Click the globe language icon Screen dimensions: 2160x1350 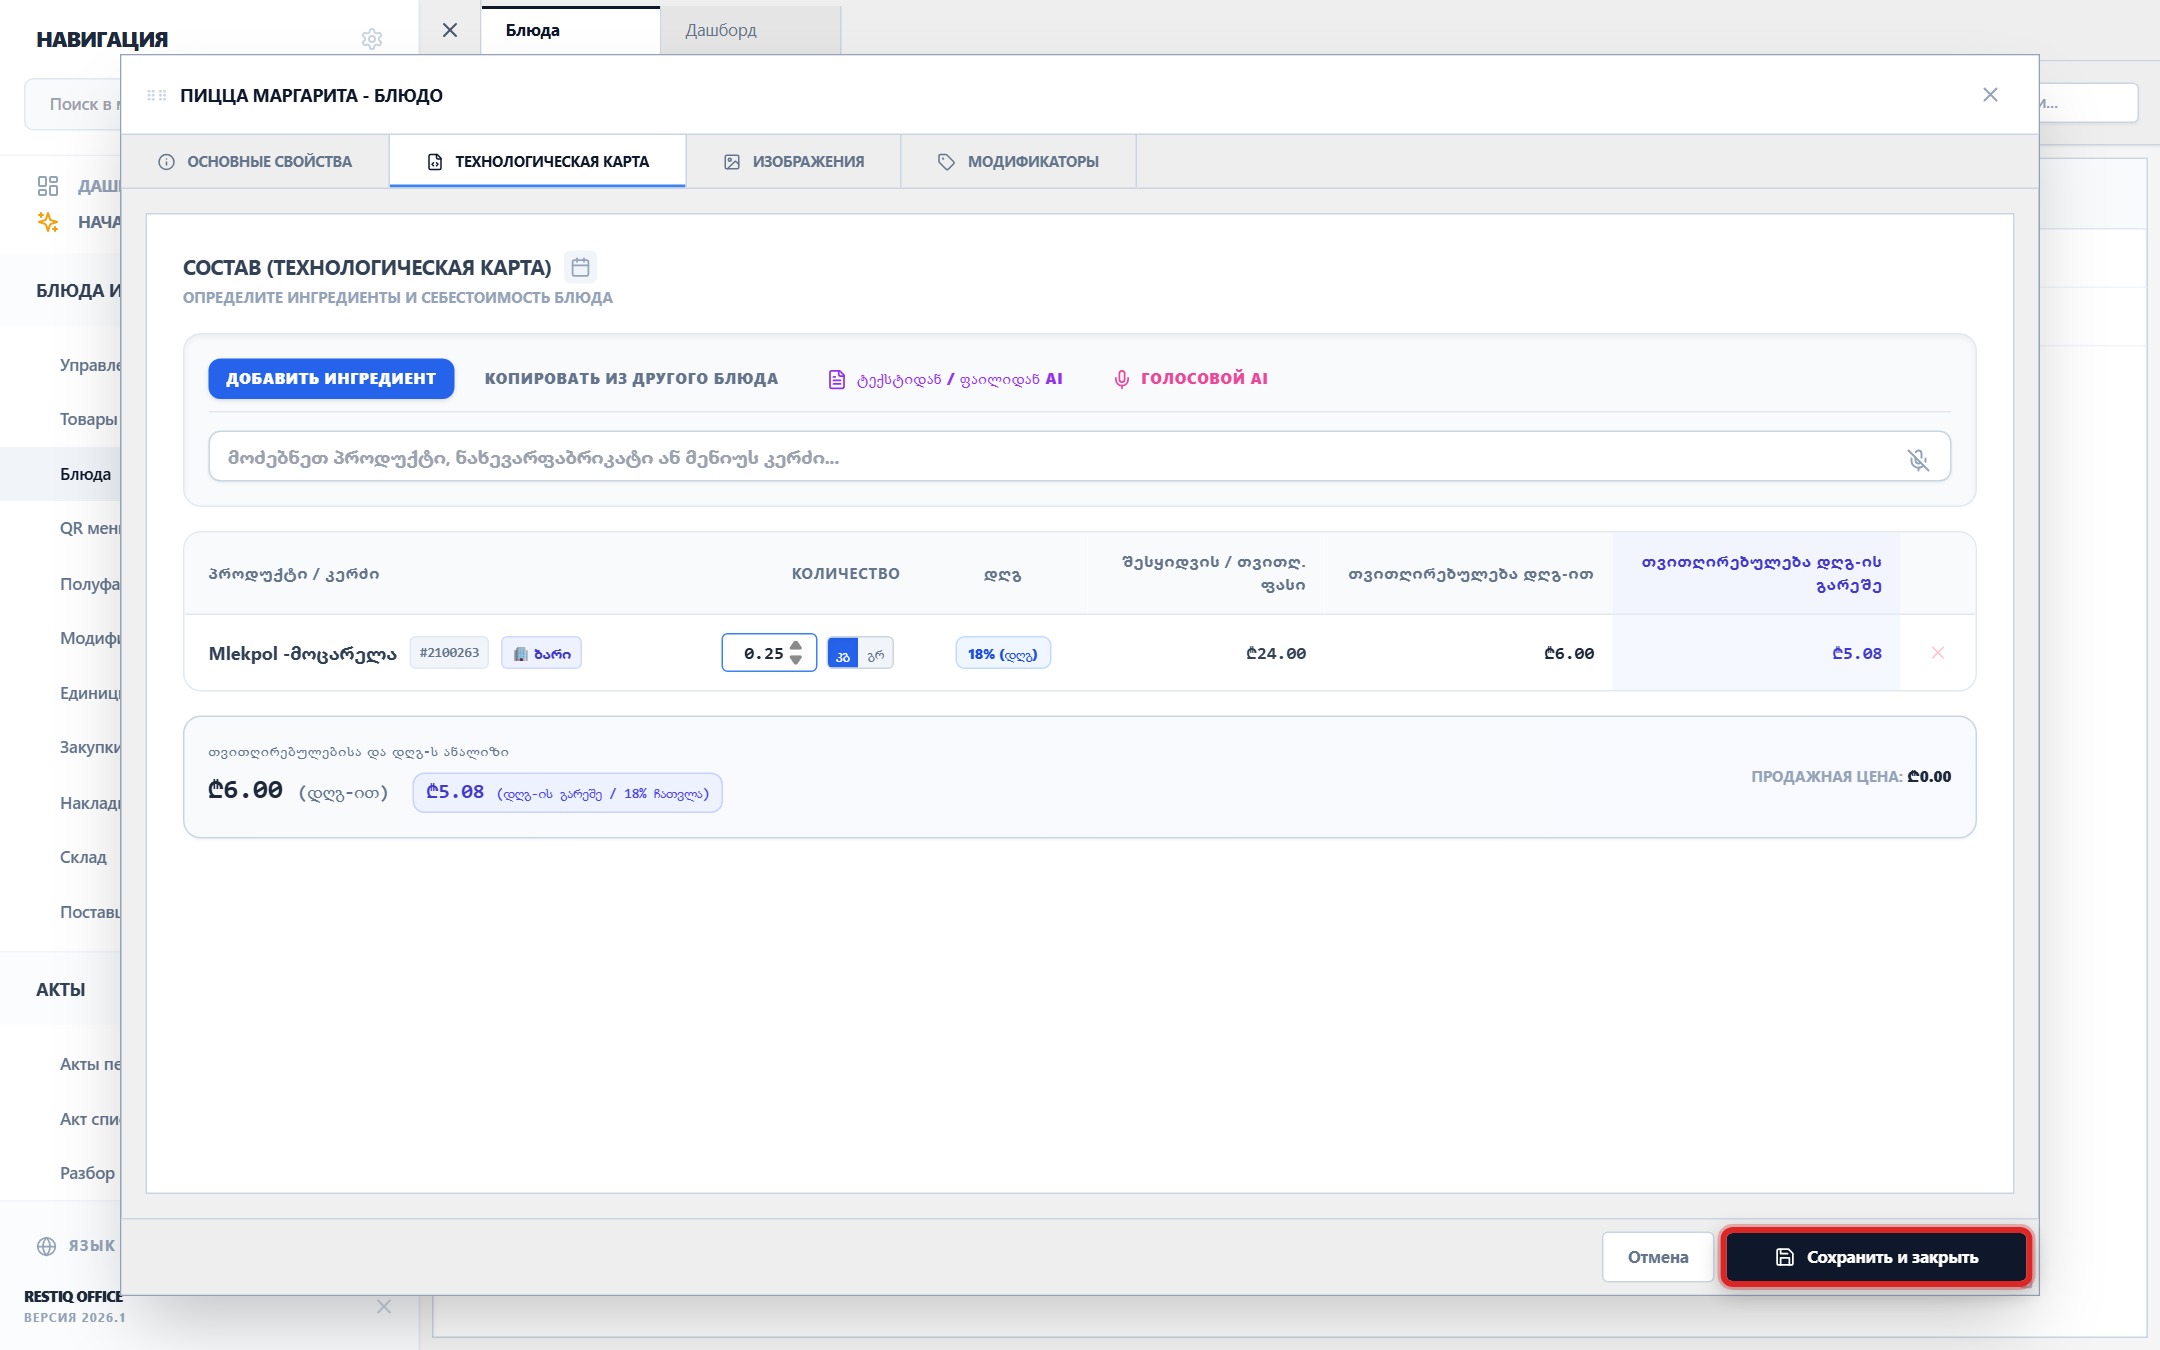tap(47, 1246)
